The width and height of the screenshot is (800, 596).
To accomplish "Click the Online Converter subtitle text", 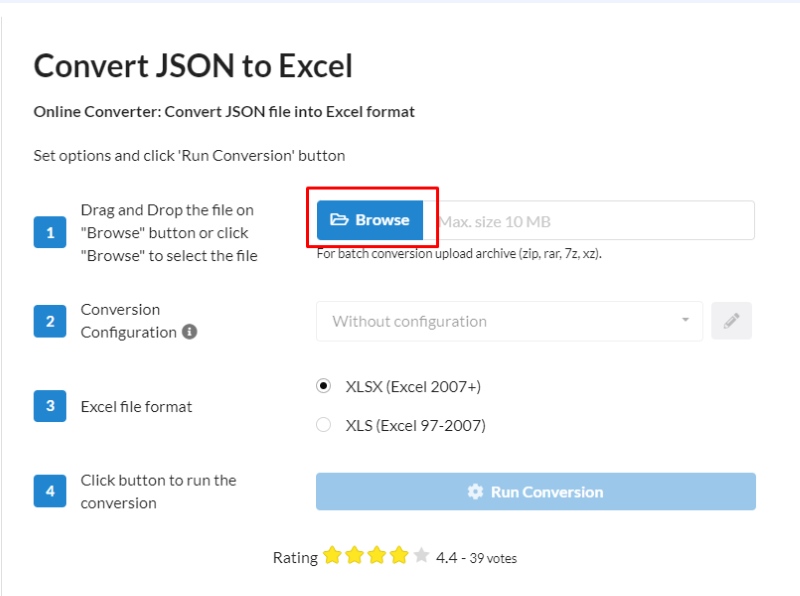I will (x=224, y=112).
